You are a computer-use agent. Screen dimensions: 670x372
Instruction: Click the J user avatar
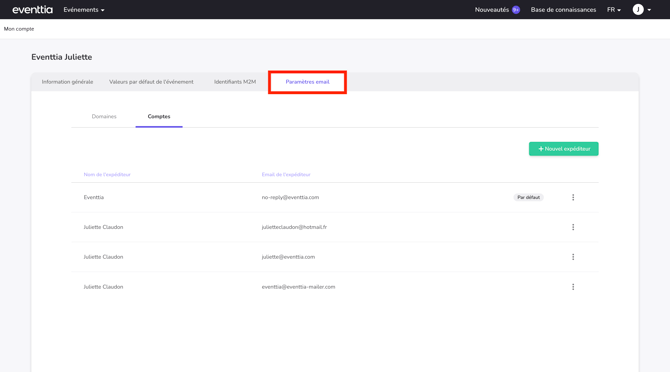[x=638, y=9]
